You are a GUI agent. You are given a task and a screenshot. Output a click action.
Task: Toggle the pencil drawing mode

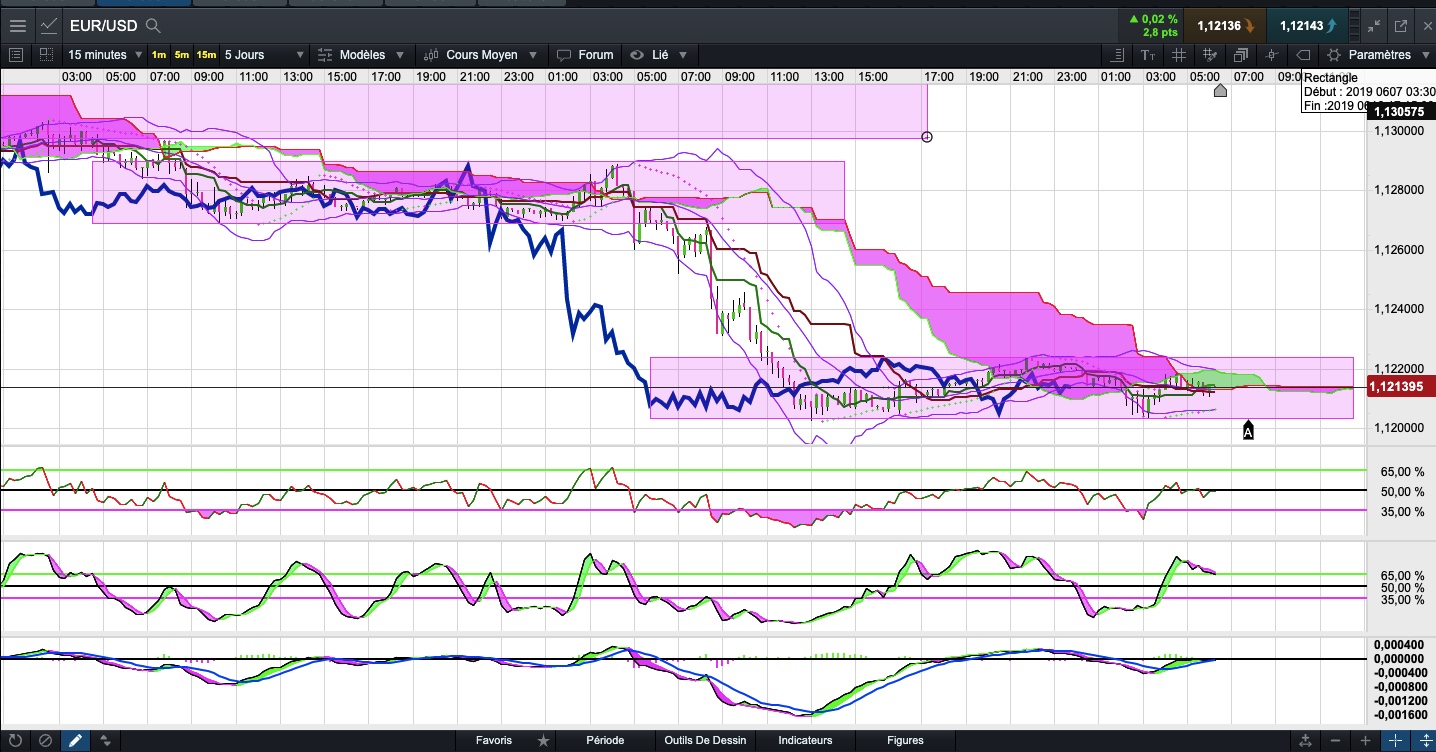tap(75, 741)
